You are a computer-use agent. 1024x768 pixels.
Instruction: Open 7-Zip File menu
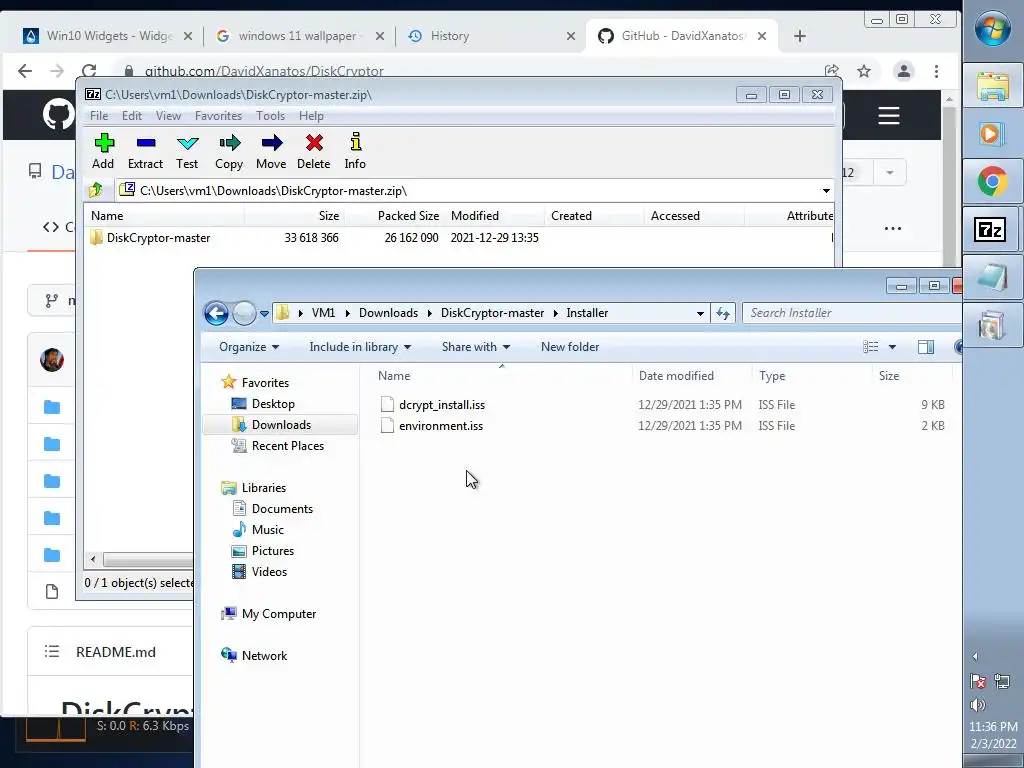coord(99,116)
